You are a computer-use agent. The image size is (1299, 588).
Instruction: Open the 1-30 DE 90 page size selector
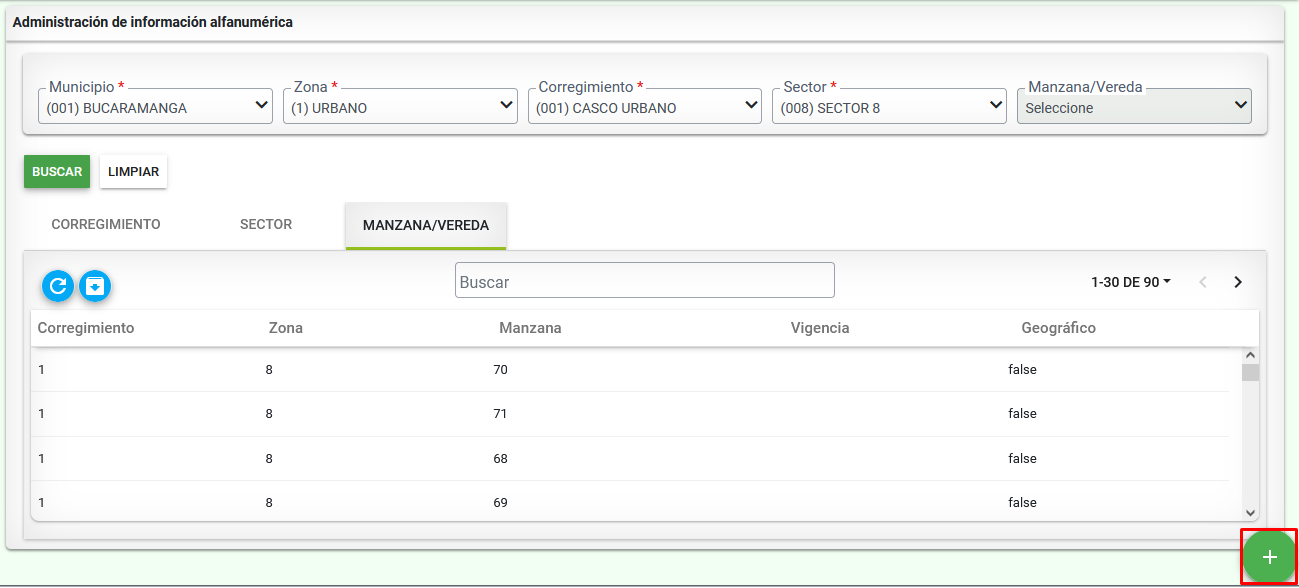tap(1131, 282)
